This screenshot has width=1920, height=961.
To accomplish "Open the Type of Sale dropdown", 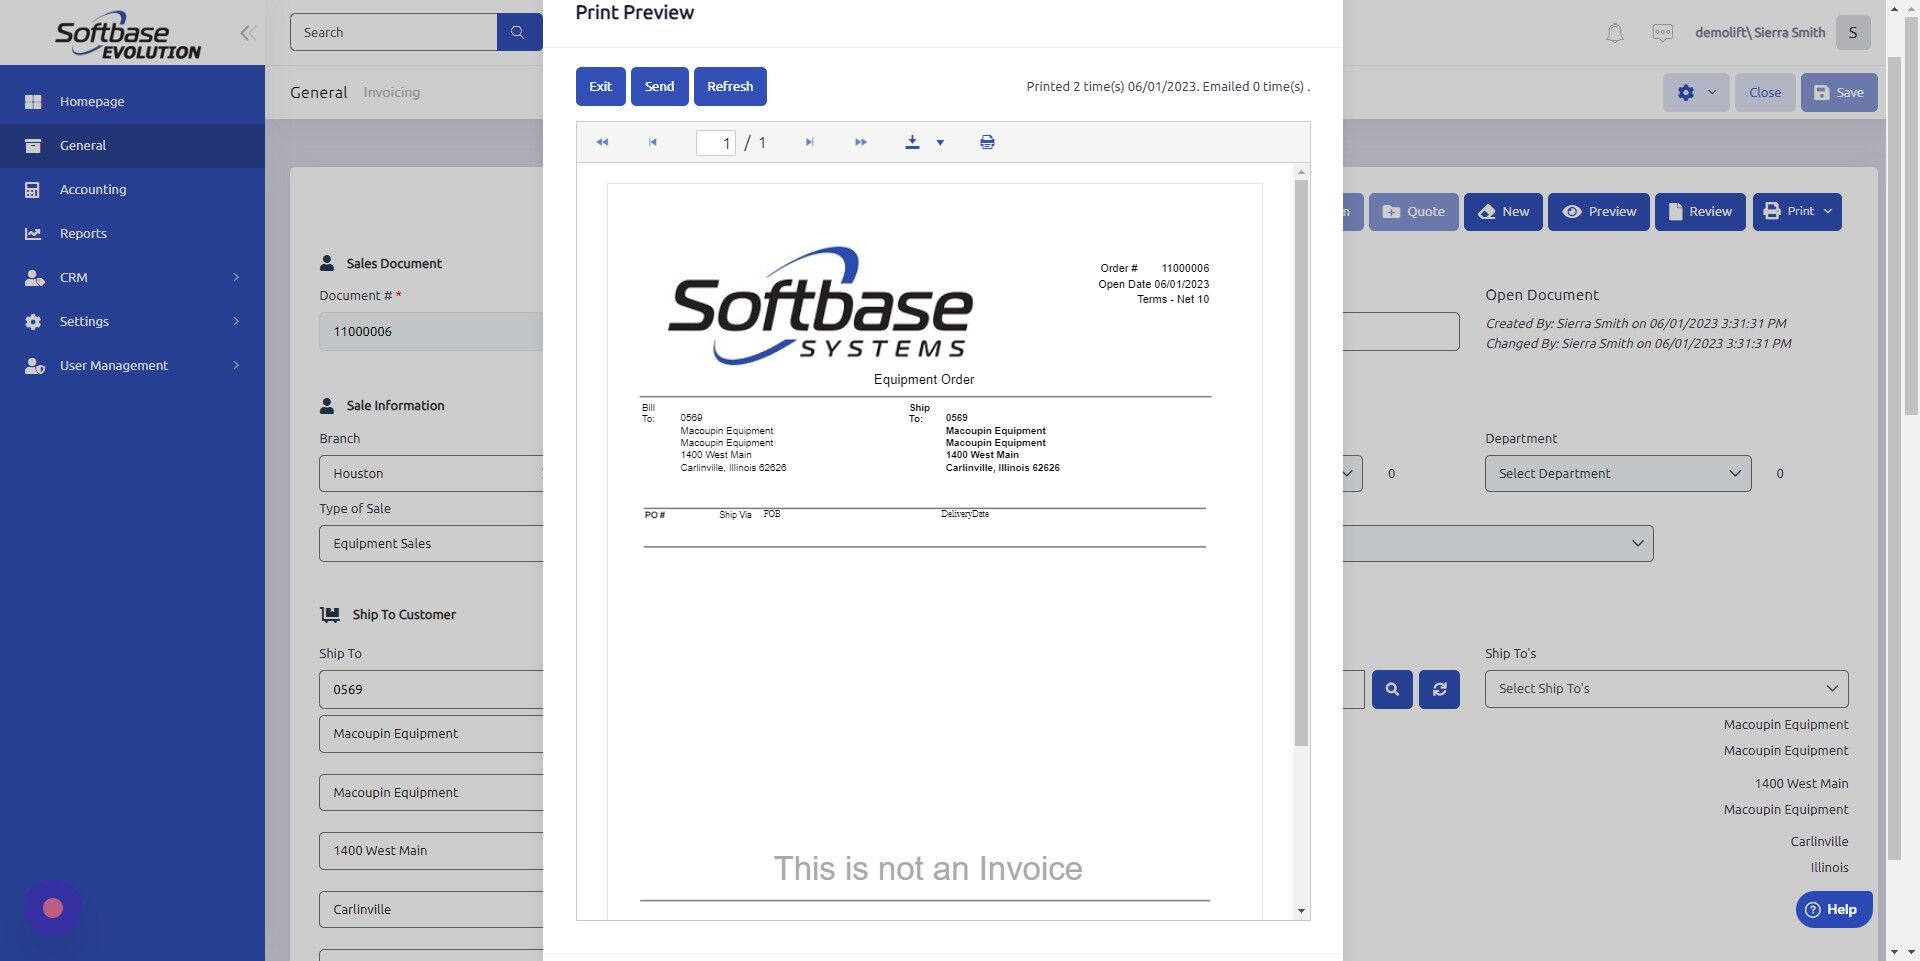I will [x=431, y=543].
